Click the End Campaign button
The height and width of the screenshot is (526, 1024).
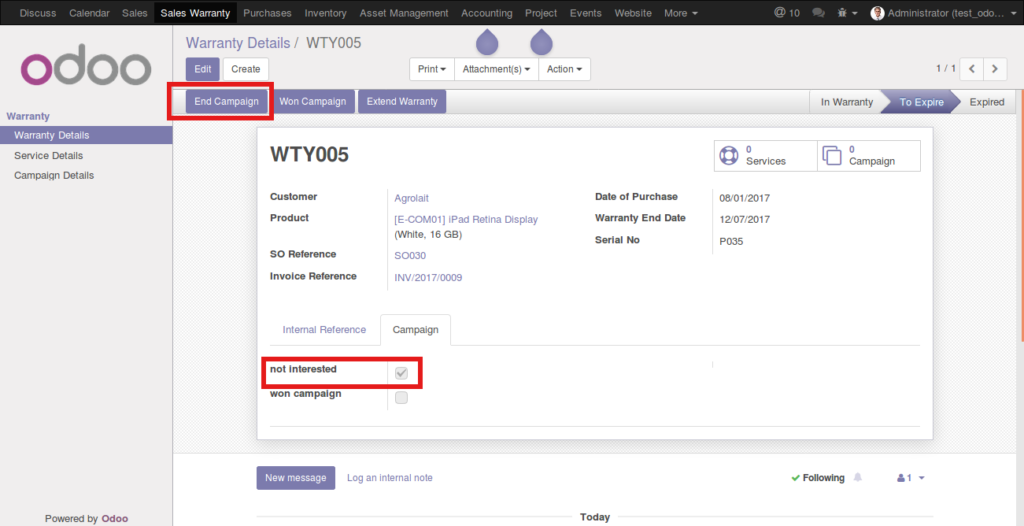pos(227,102)
